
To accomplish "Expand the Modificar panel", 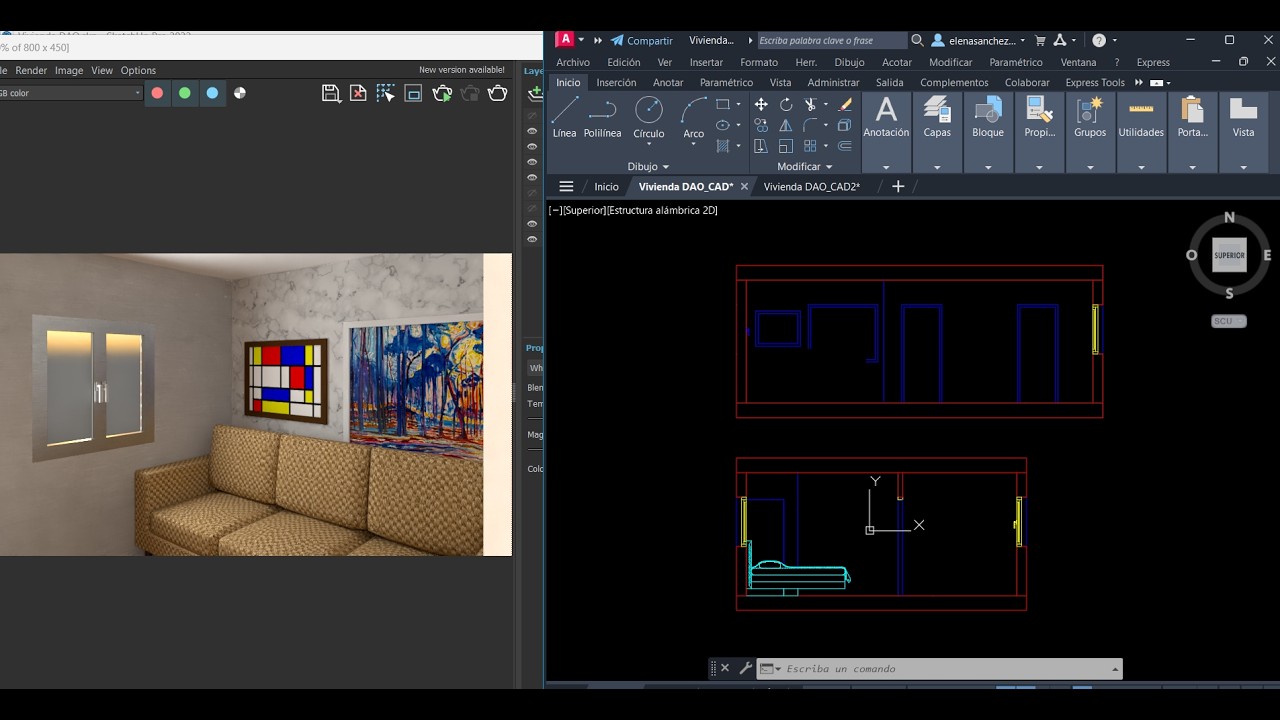I will tap(805, 167).
